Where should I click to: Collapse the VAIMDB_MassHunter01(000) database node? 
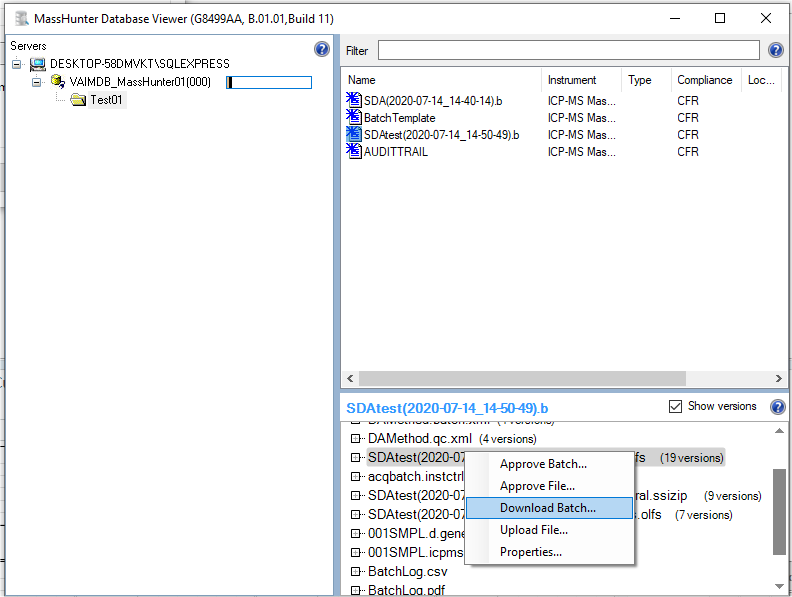36,82
